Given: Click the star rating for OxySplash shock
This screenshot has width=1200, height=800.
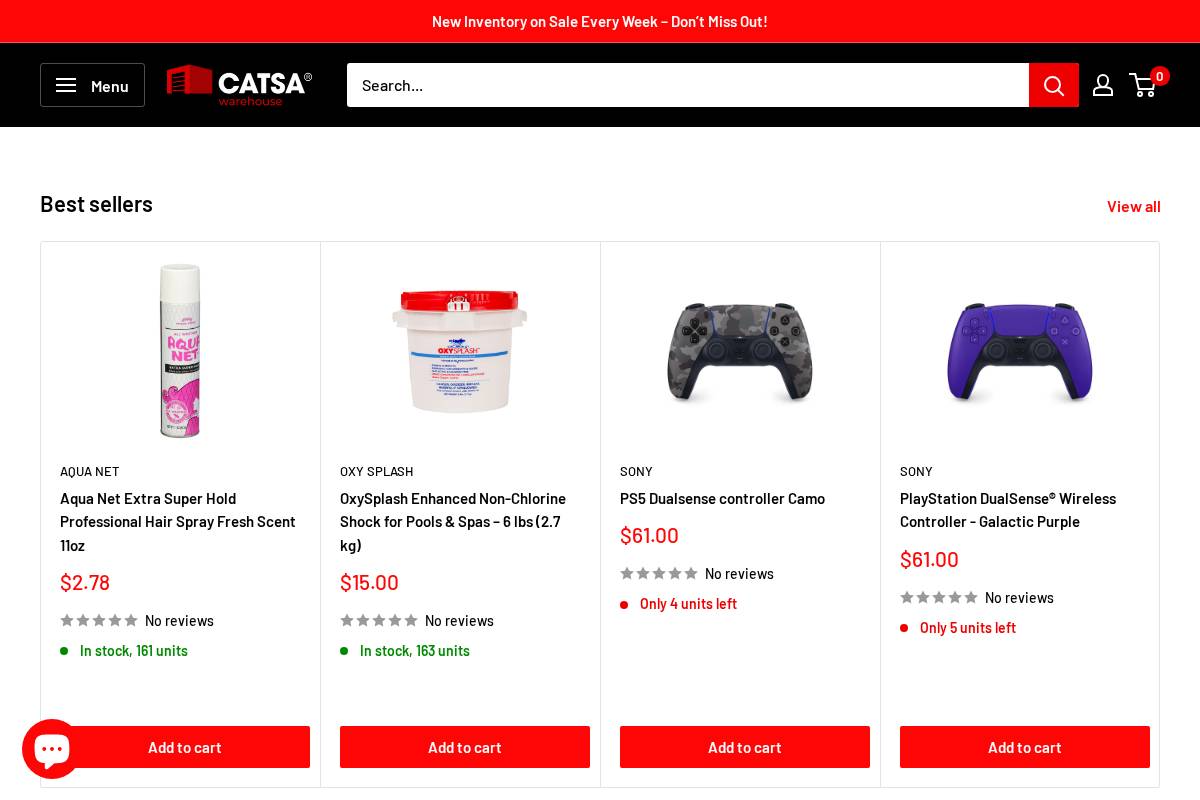Looking at the screenshot, I should (x=379, y=620).
